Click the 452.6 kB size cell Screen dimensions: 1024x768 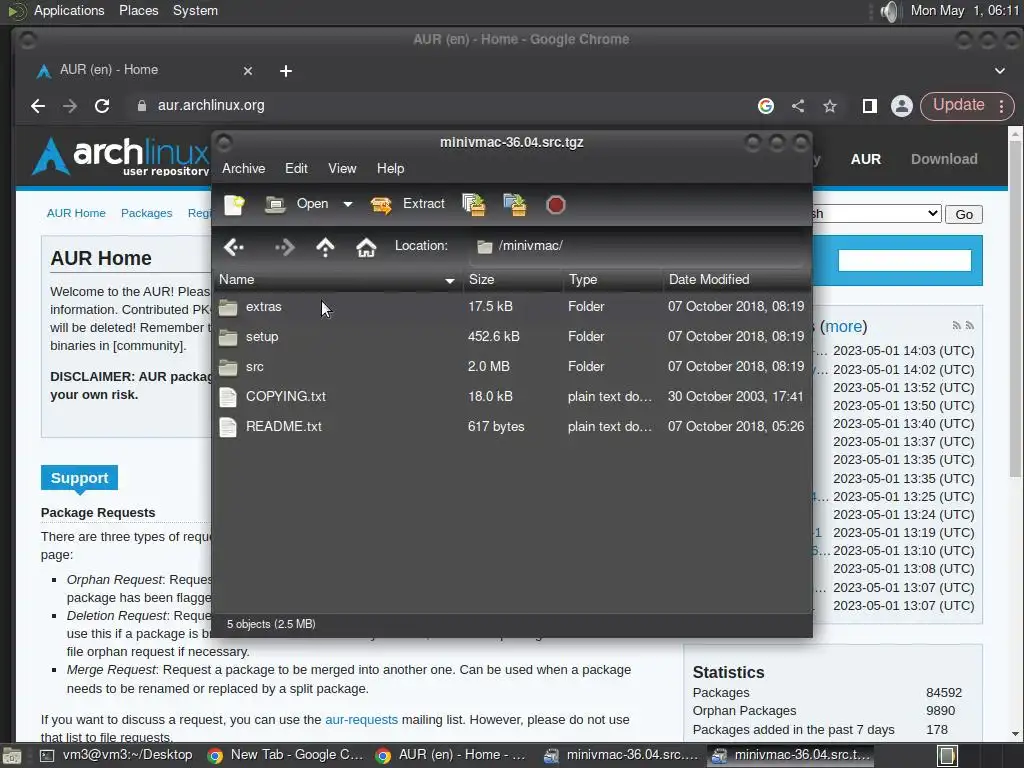point(494,336)
